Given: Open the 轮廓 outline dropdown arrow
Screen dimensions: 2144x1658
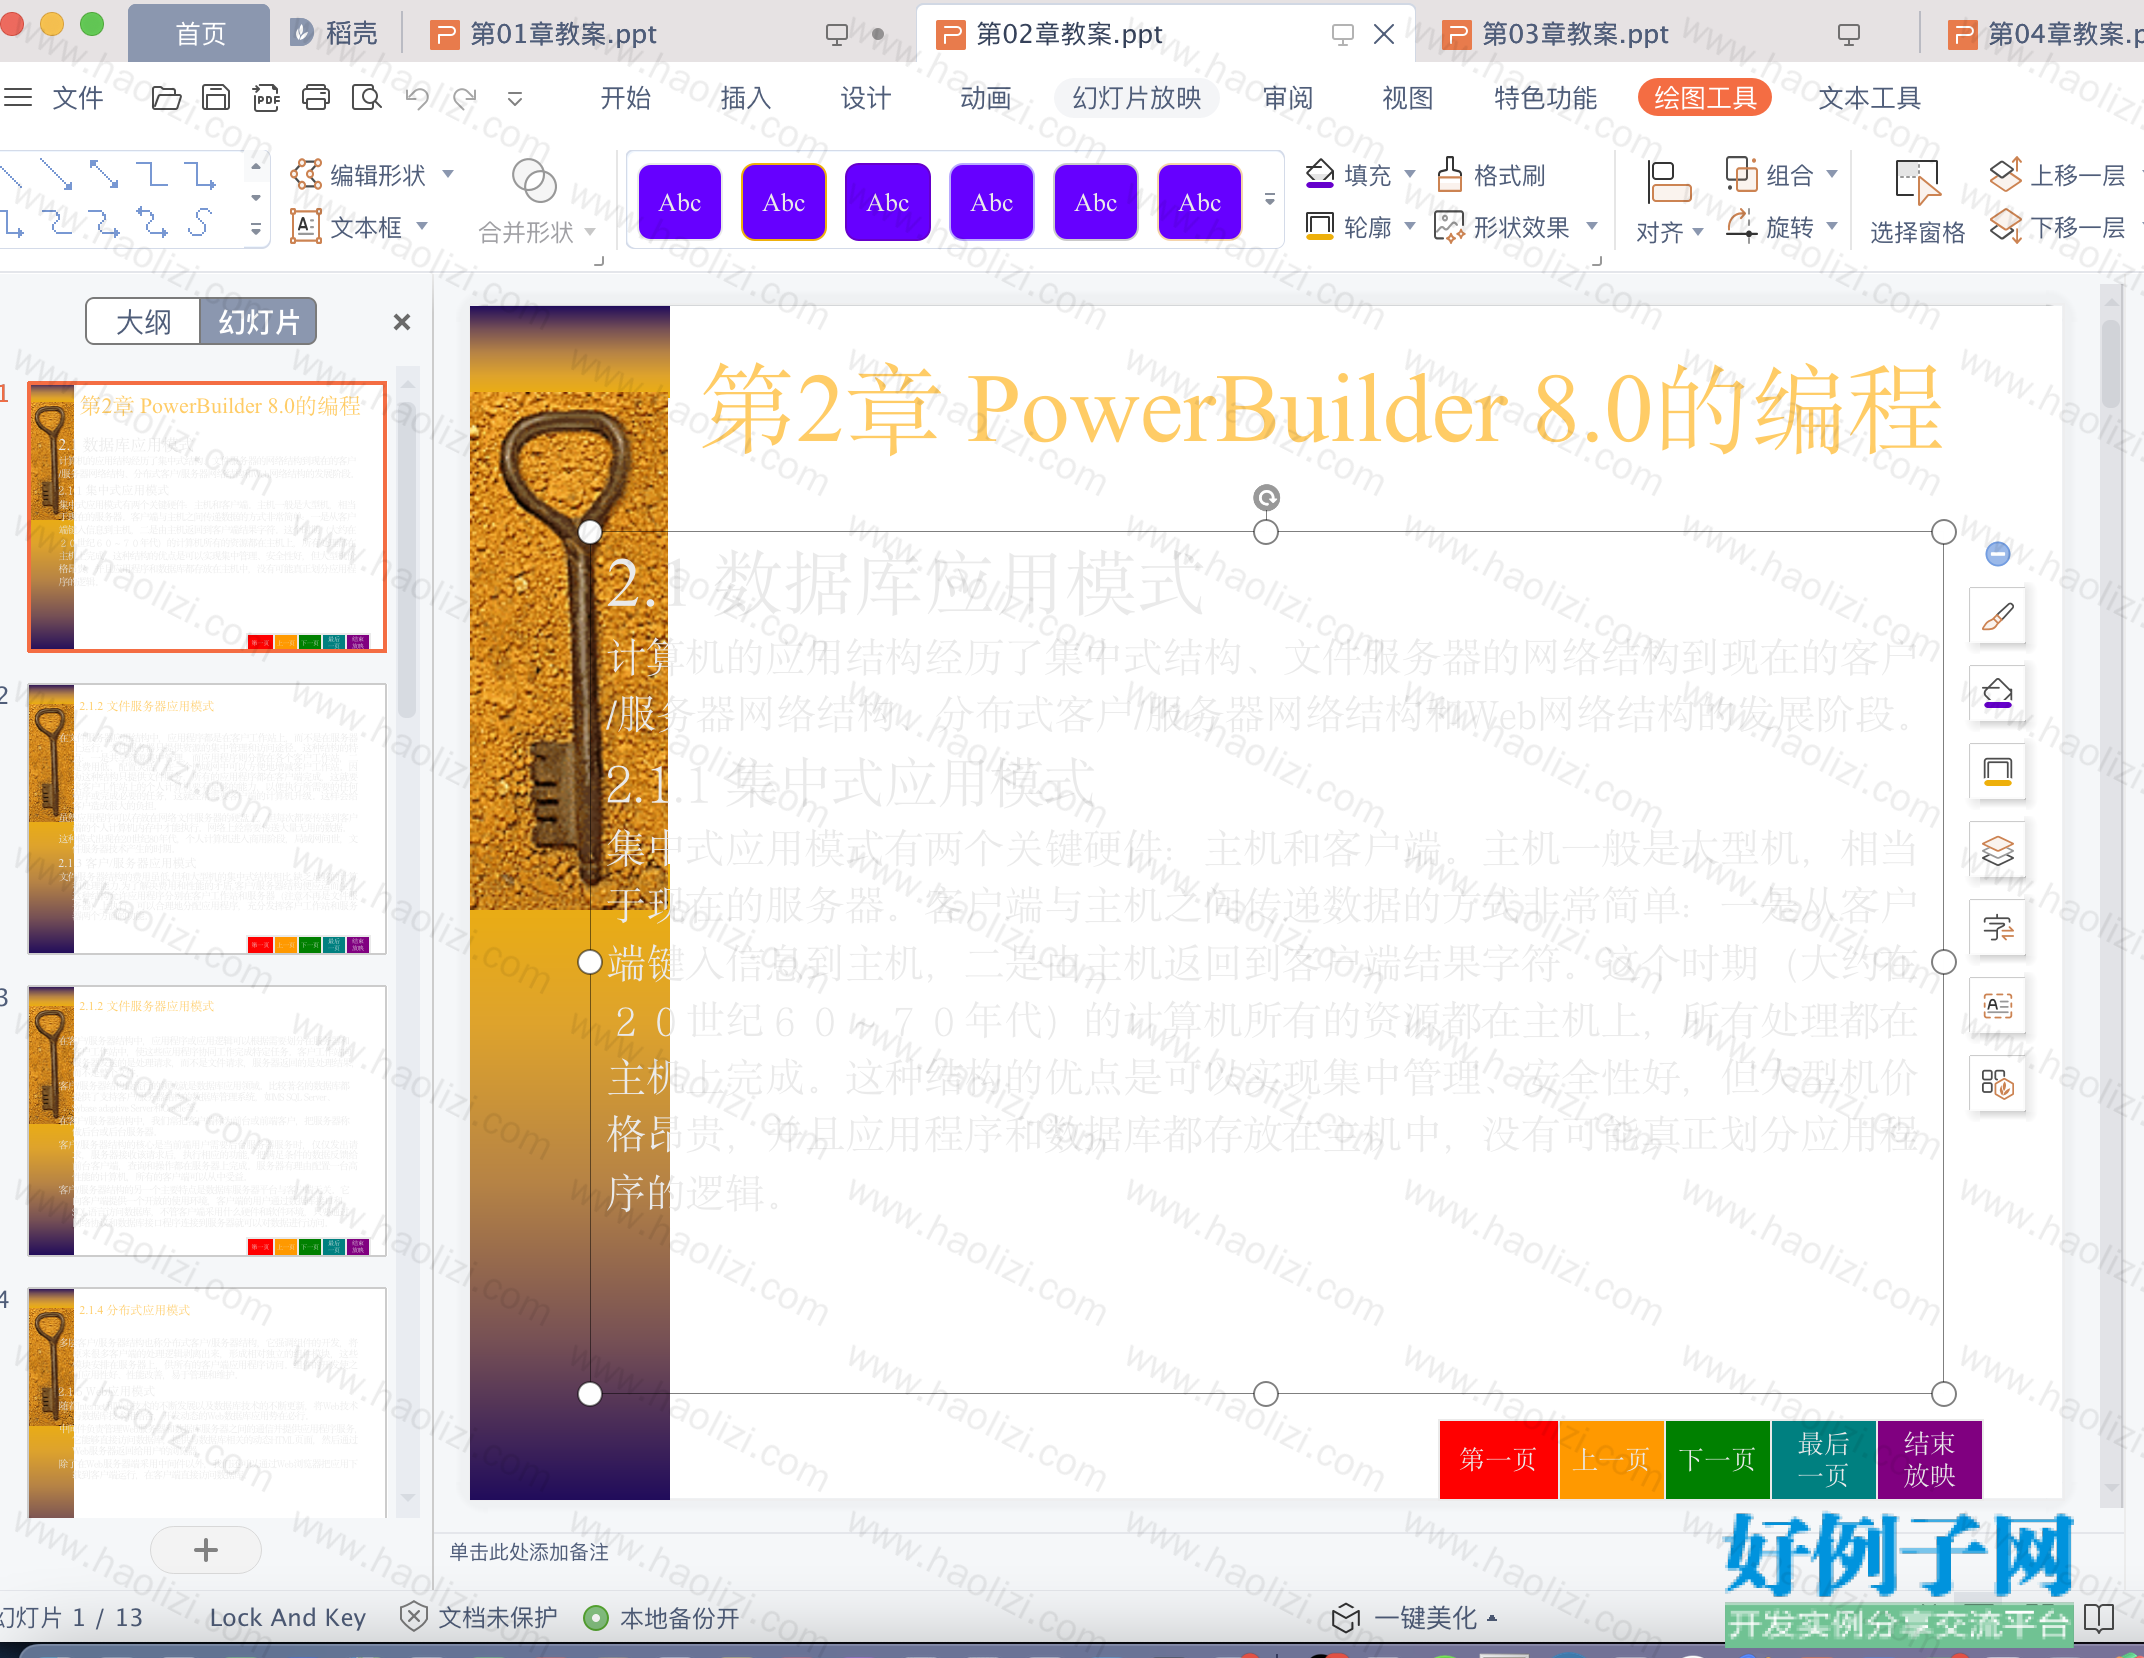Looking at the screenshot, I should pyautogui.click(x=1410, y=227).
